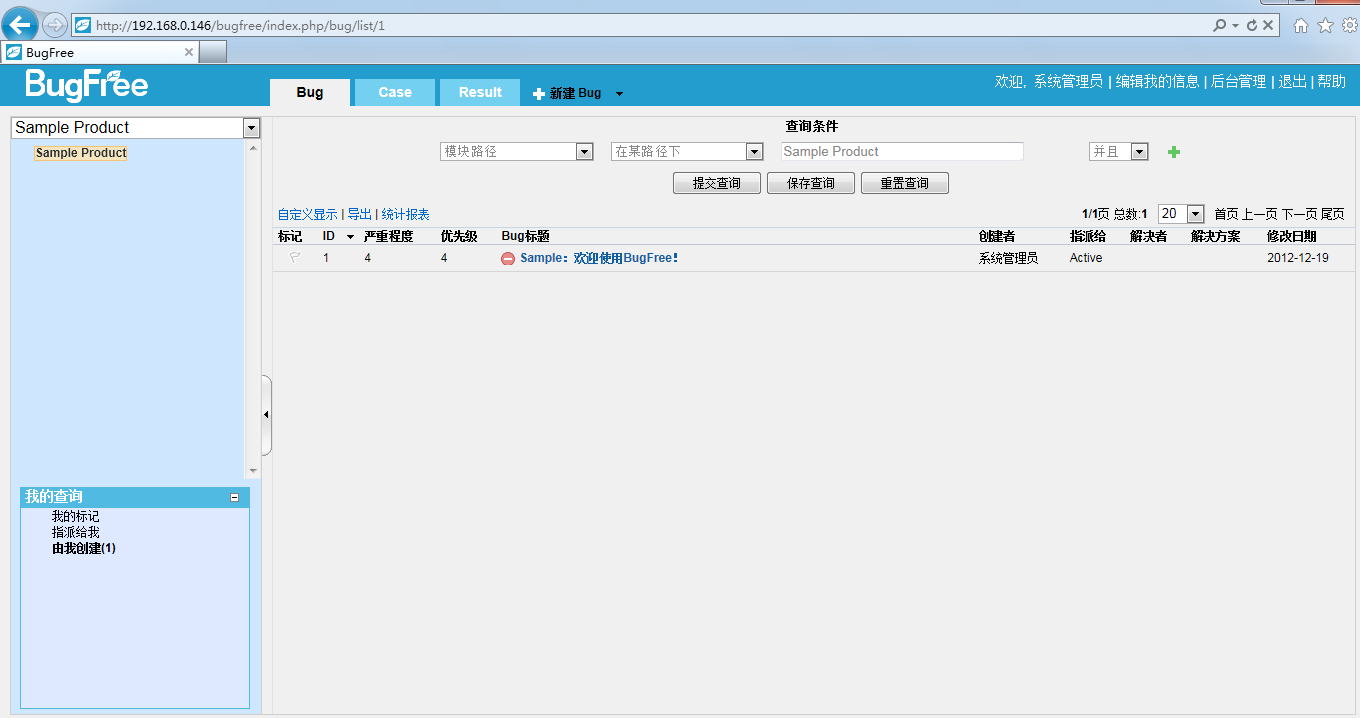Open page size 20 dropdown
Screen dimensions: 1360x718
(1195, 214)
